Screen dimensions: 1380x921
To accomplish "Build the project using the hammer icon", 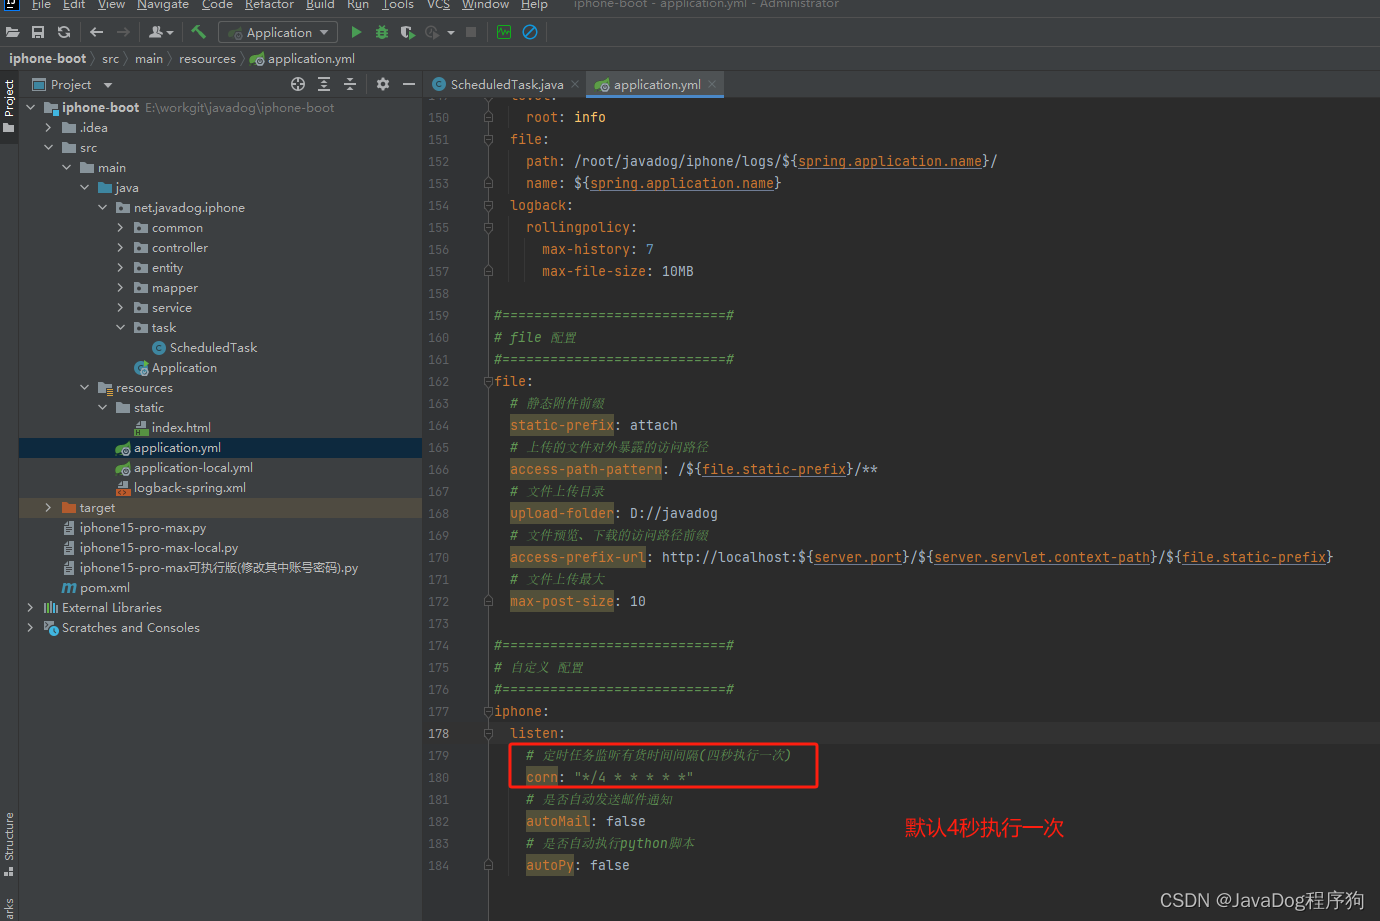I will pyautogui.click(x=198, y=31).
